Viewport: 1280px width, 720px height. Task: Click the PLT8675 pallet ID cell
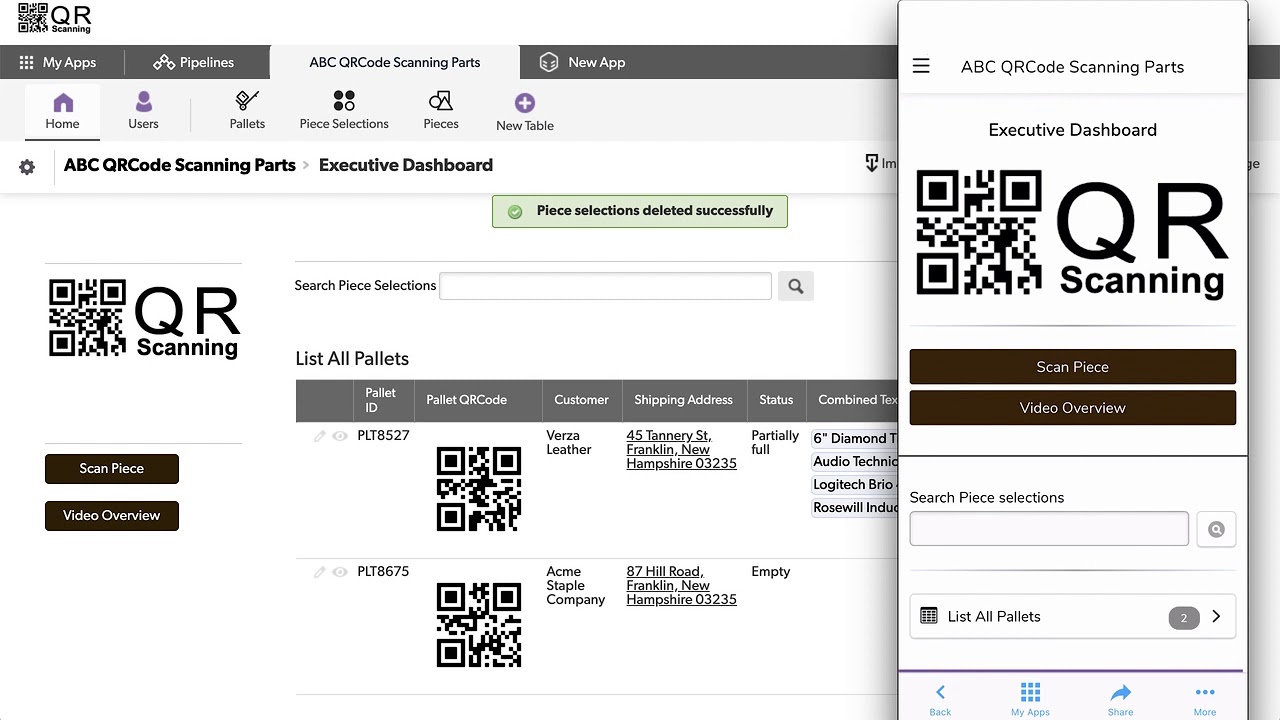383,572
